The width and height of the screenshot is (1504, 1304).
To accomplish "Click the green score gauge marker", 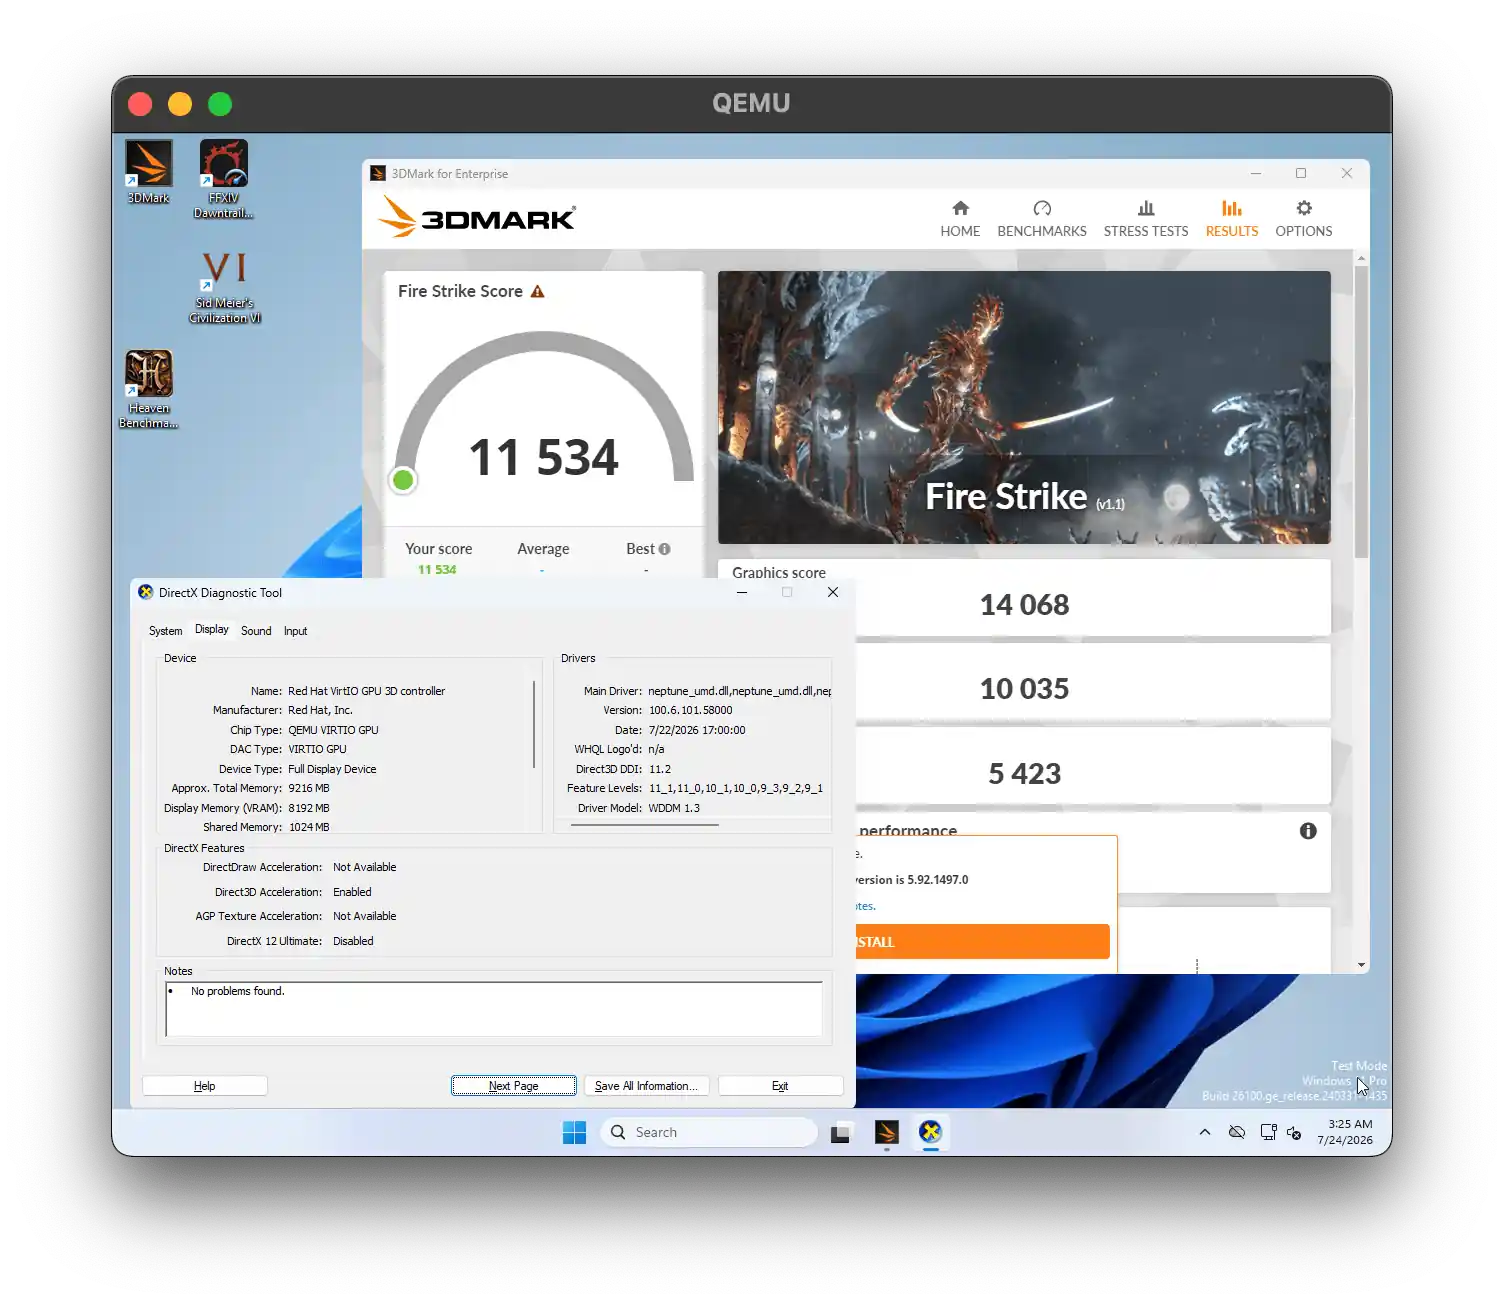I will (x=403, y=480).
